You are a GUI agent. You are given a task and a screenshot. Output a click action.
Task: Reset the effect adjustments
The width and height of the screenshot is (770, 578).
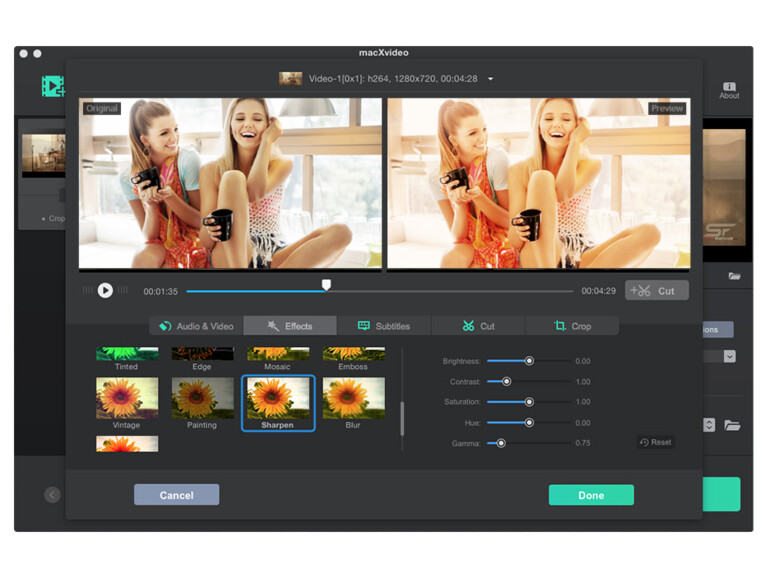click(656, 442)
